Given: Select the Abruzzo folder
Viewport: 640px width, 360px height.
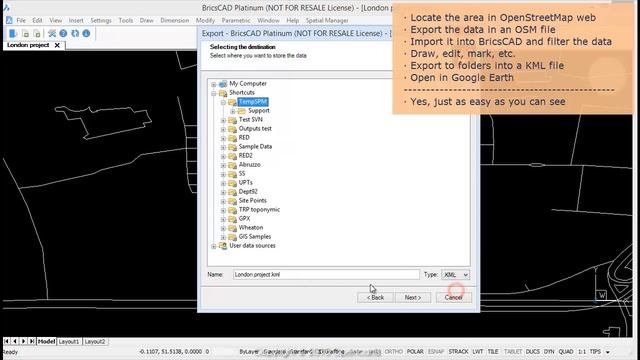Looking at the screenshot, I should click(x=249, y=164).
